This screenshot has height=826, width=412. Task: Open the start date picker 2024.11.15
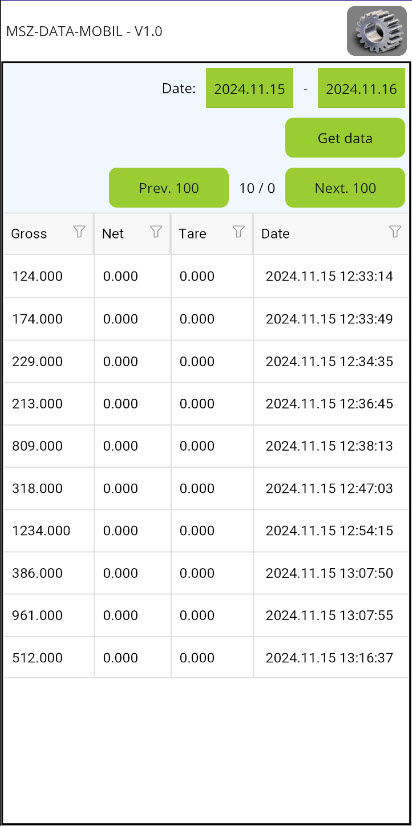pos(249,88)
